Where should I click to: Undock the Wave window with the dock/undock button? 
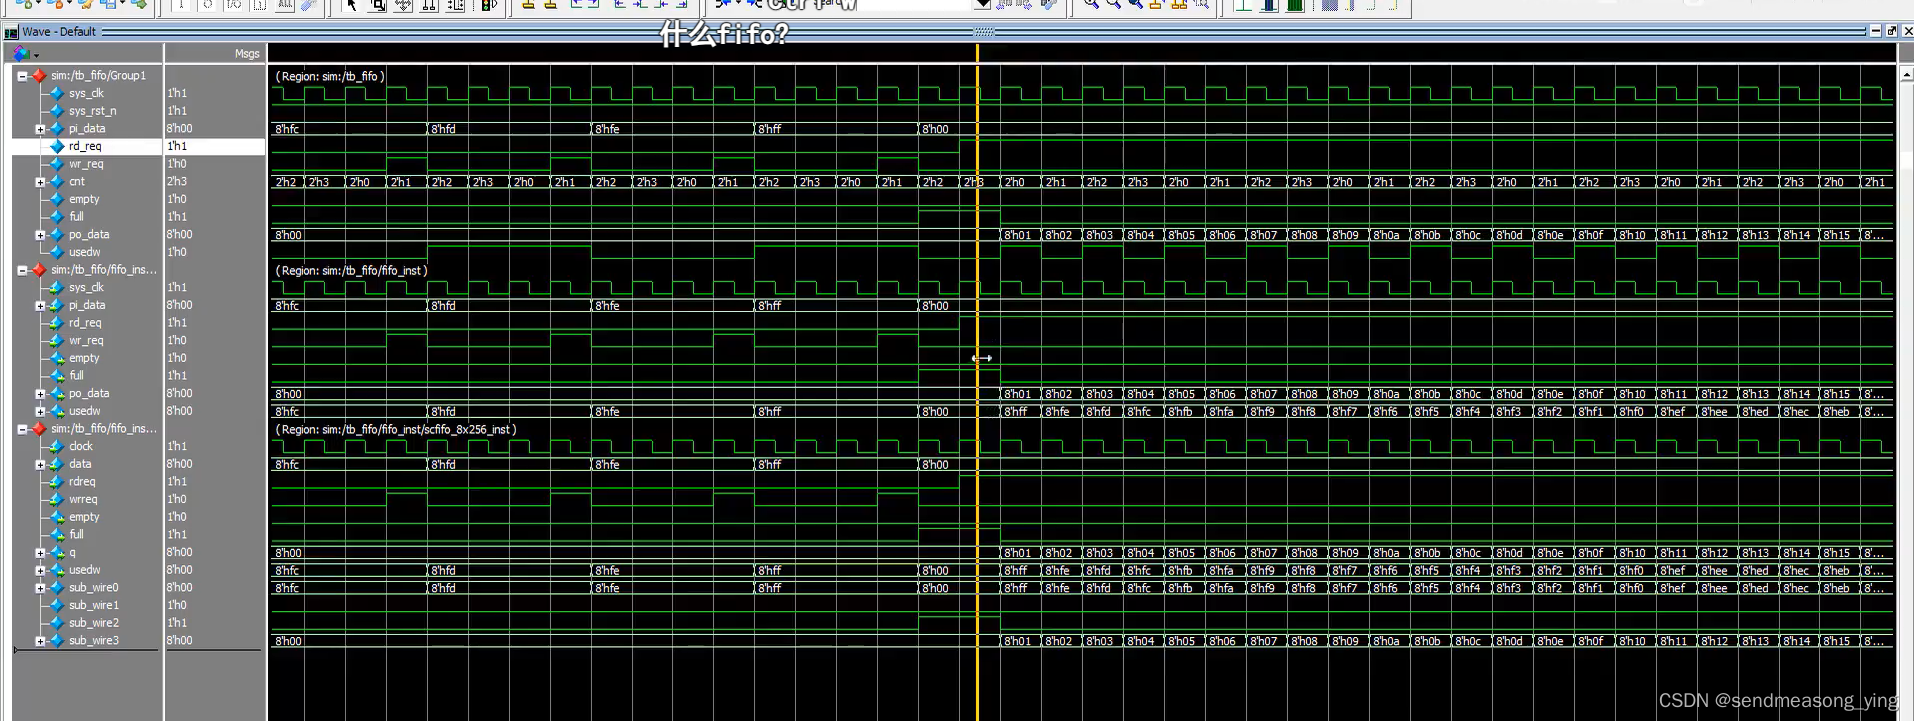point(1891,31)
